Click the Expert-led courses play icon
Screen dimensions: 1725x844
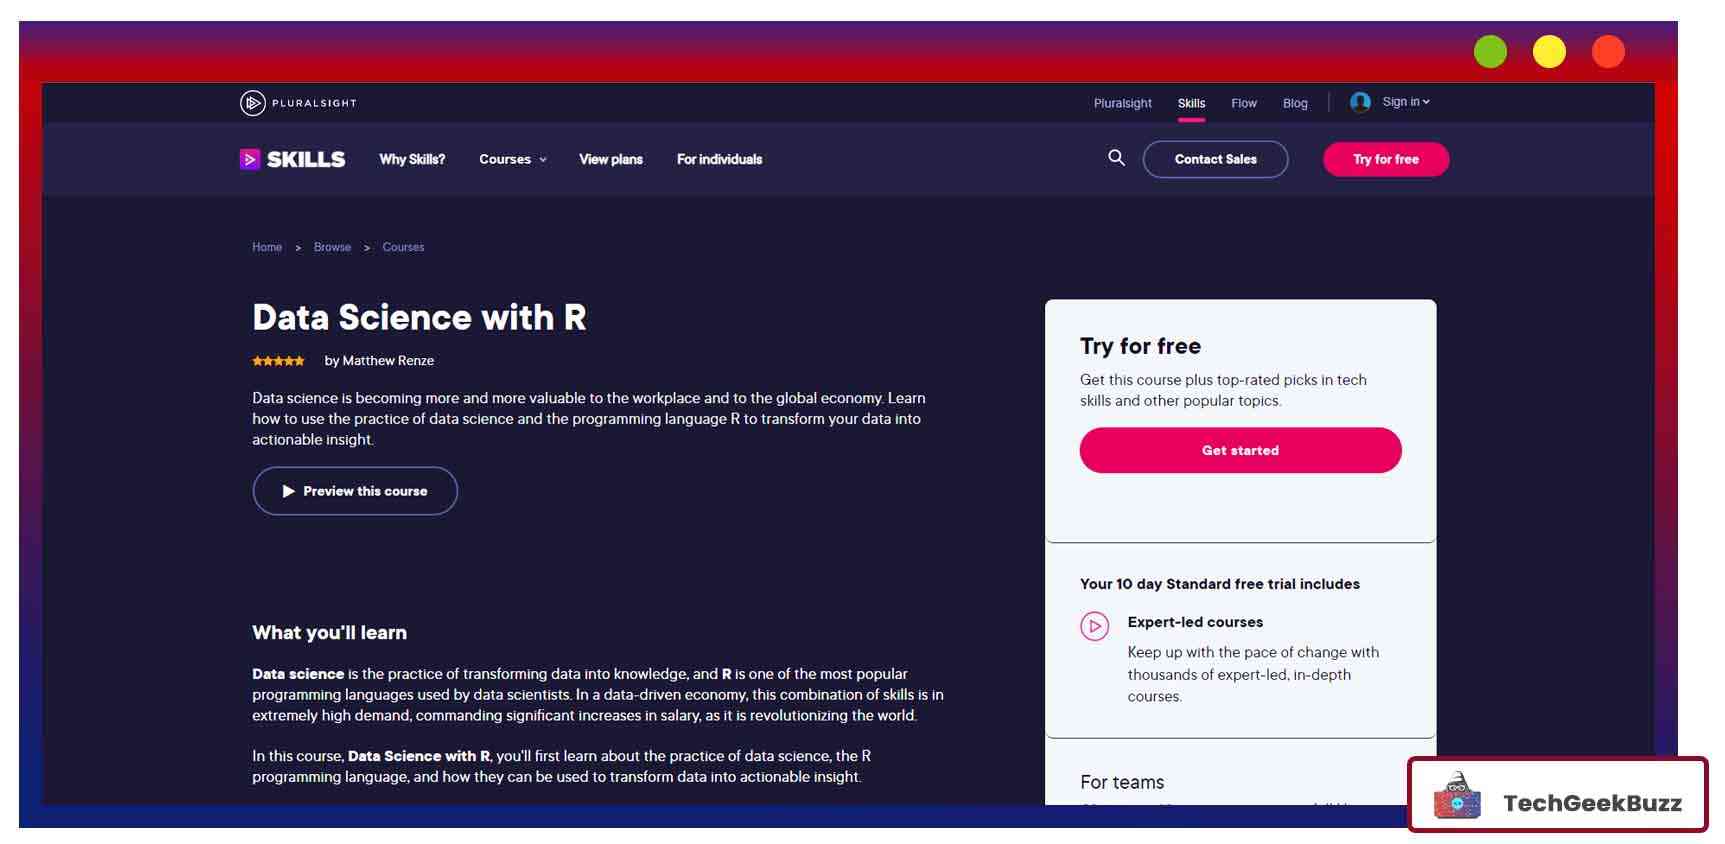(1094, 627)
